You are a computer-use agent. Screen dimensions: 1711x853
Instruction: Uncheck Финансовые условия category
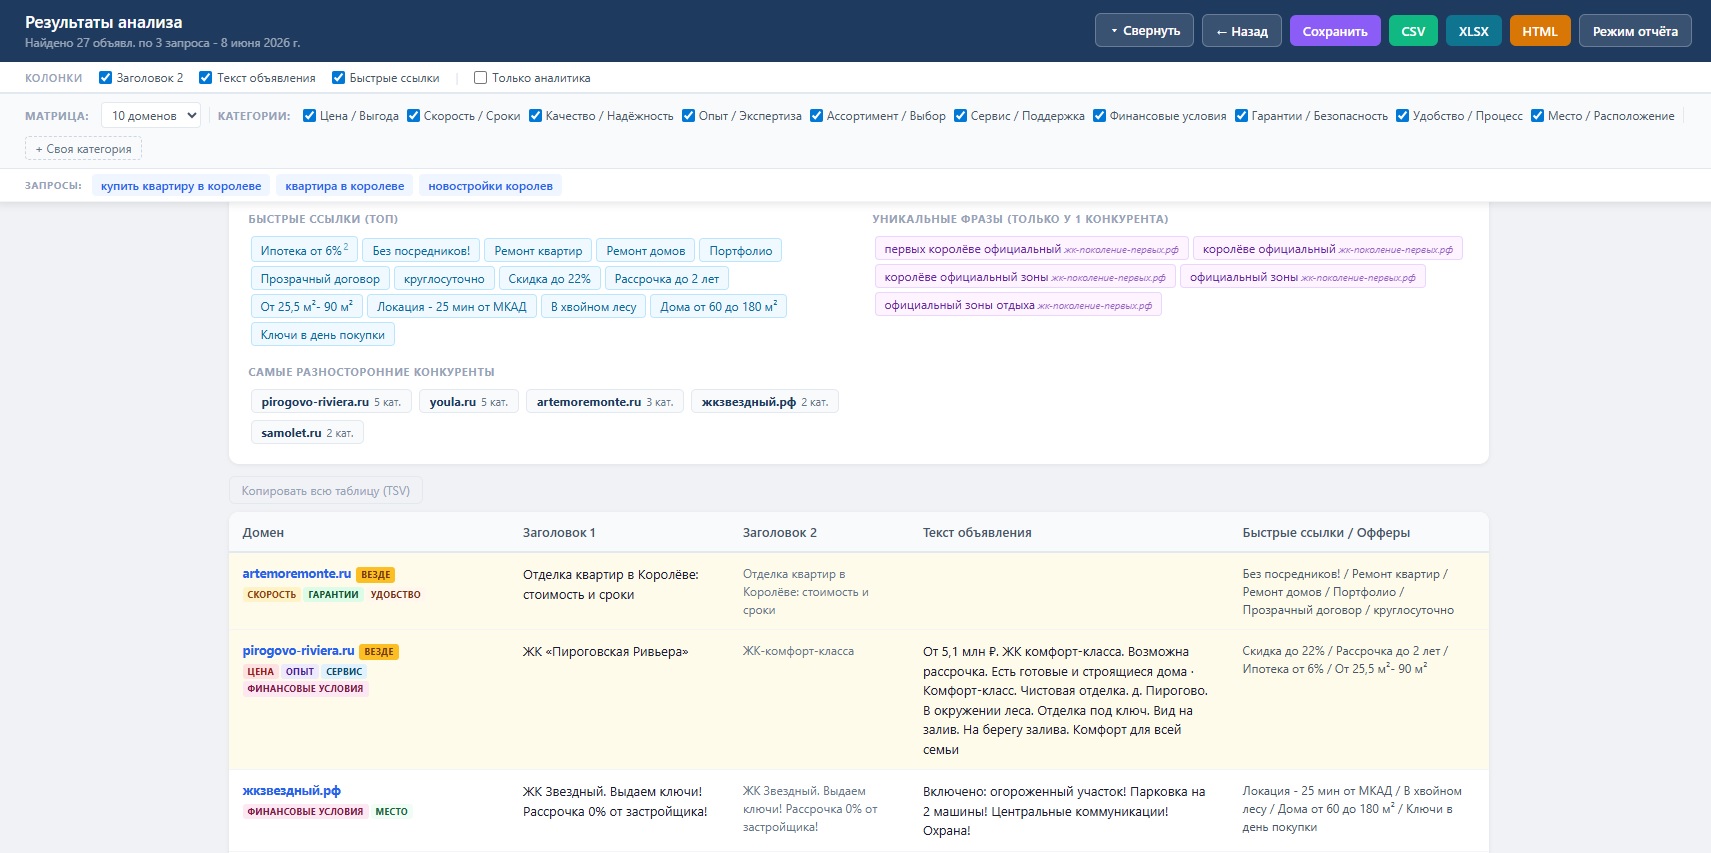pos(1099,116)
